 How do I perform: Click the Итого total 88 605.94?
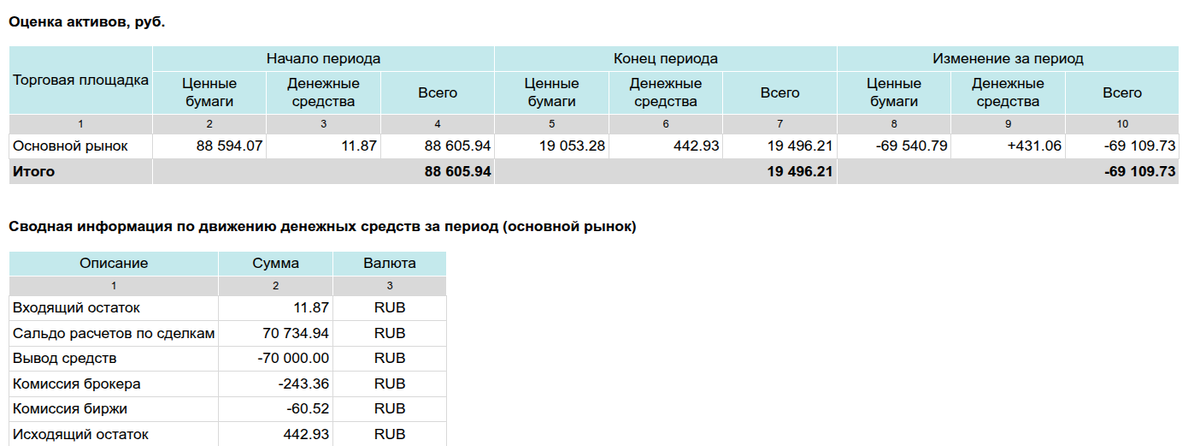click(457, 172)
